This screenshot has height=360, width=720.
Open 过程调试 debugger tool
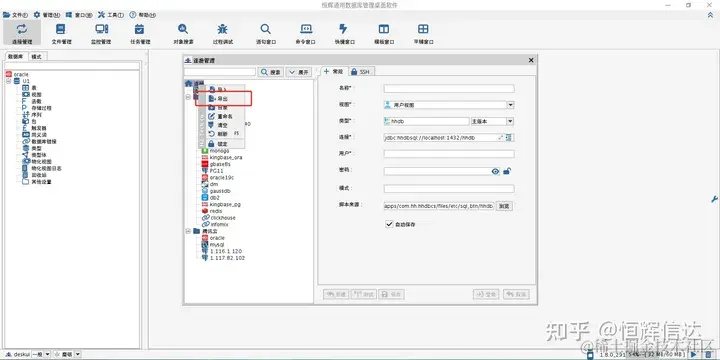[x=222, y=33]
